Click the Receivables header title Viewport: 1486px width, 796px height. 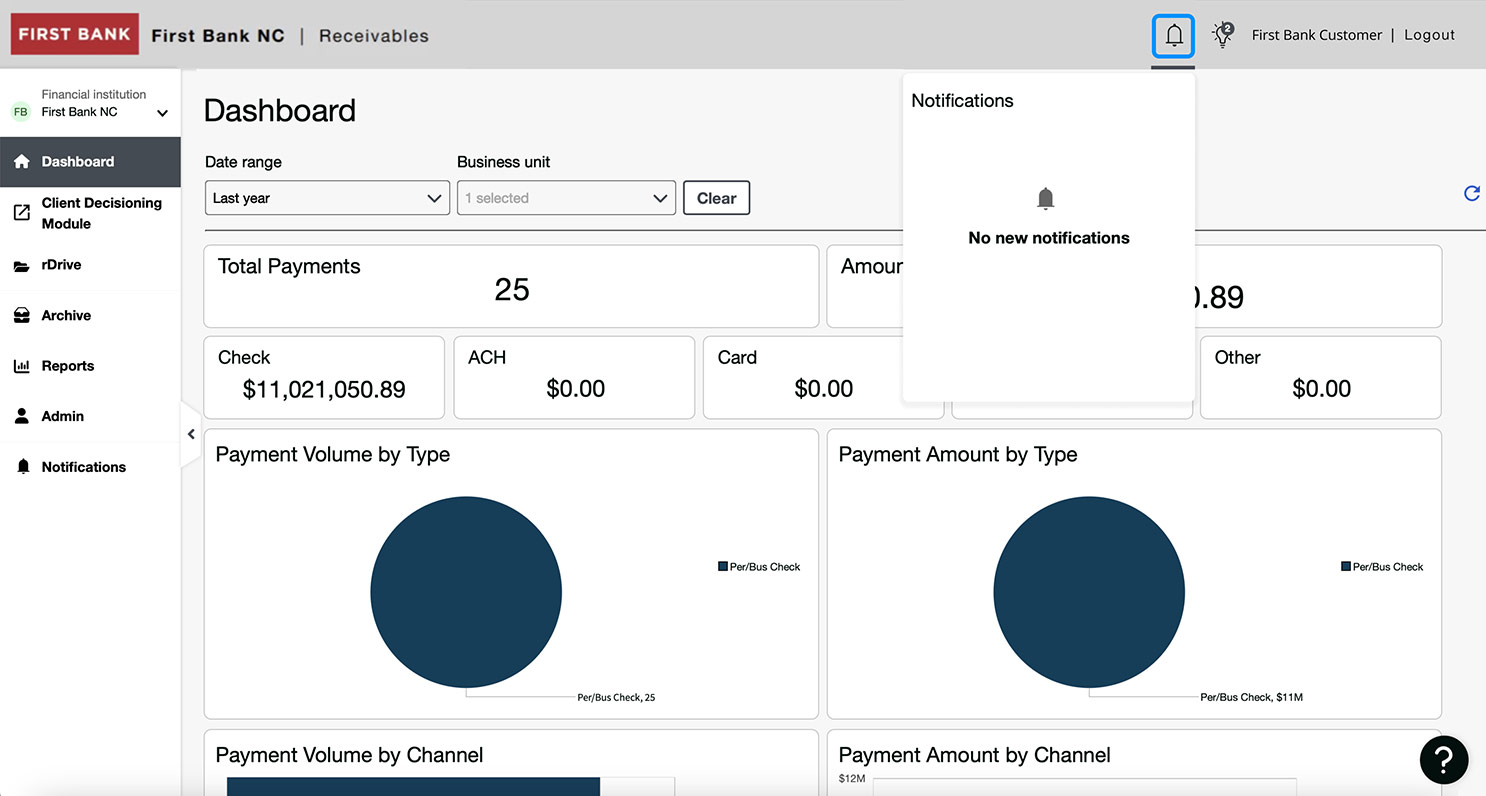click(374, 36)
